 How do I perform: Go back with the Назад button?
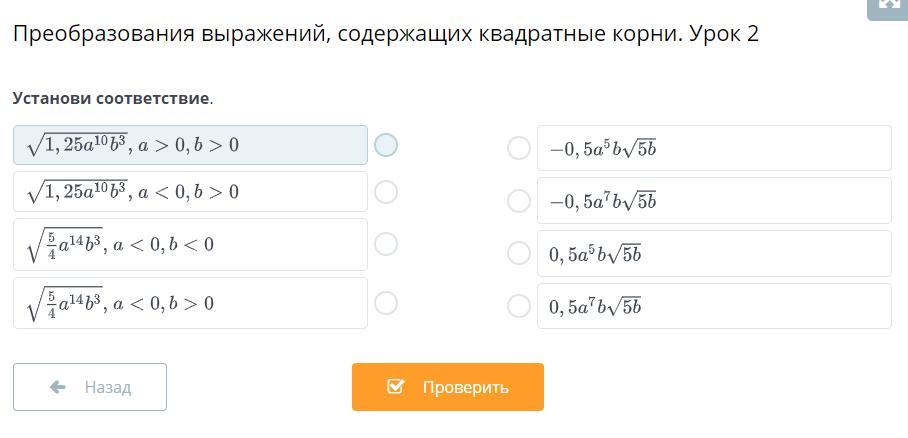tap(90, 387)
